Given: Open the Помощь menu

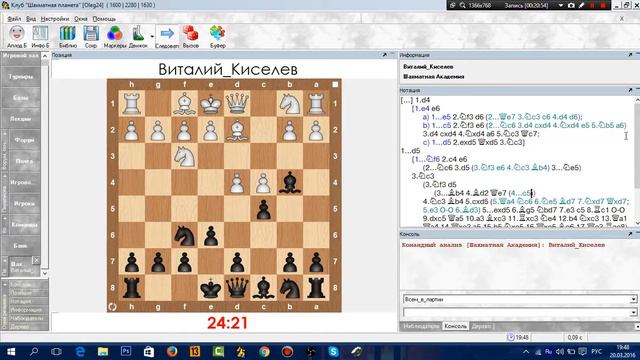Looking at the screenshot, I should click(104, 19).
